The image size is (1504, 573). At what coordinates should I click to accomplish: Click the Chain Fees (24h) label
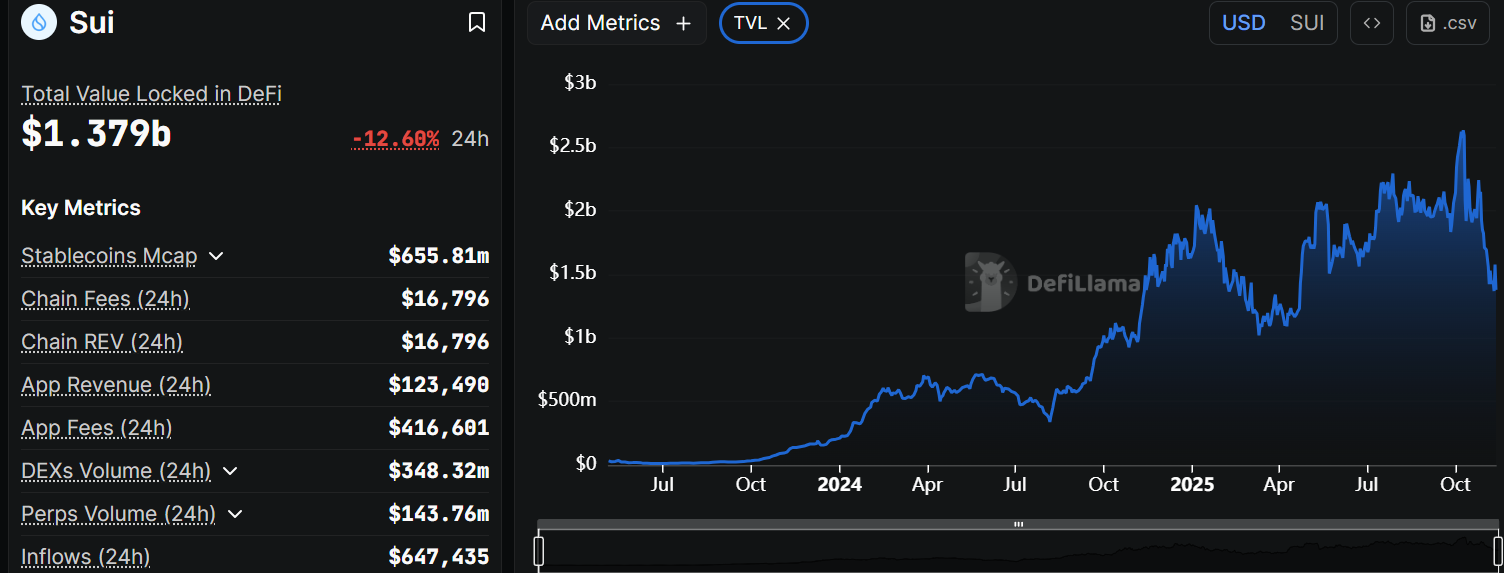[105, 299]
